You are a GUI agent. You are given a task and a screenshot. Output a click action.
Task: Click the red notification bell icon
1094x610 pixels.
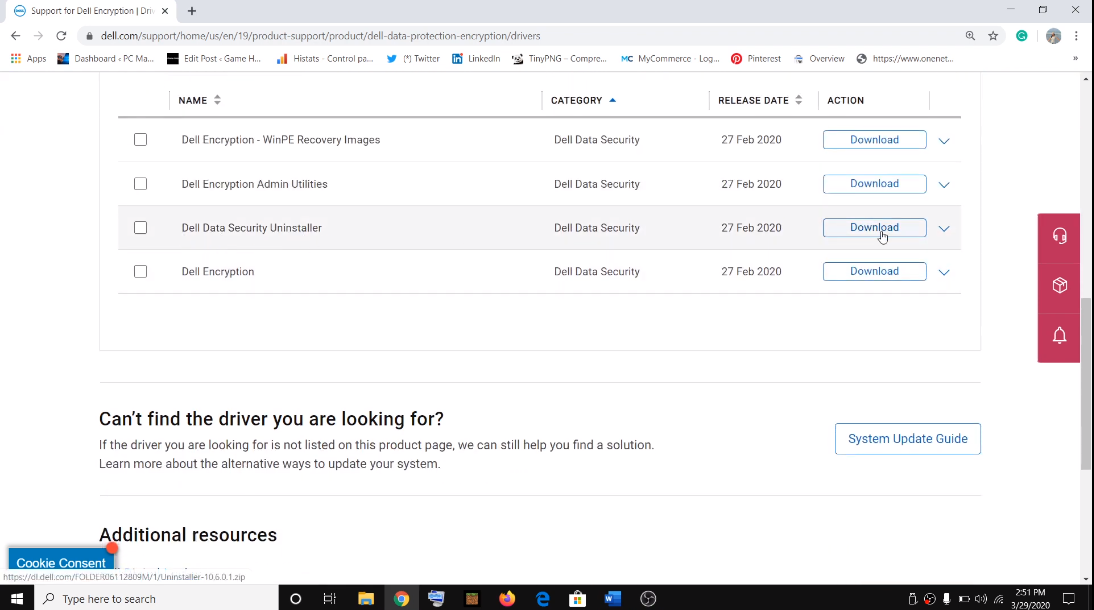[x=1059, y=335]
